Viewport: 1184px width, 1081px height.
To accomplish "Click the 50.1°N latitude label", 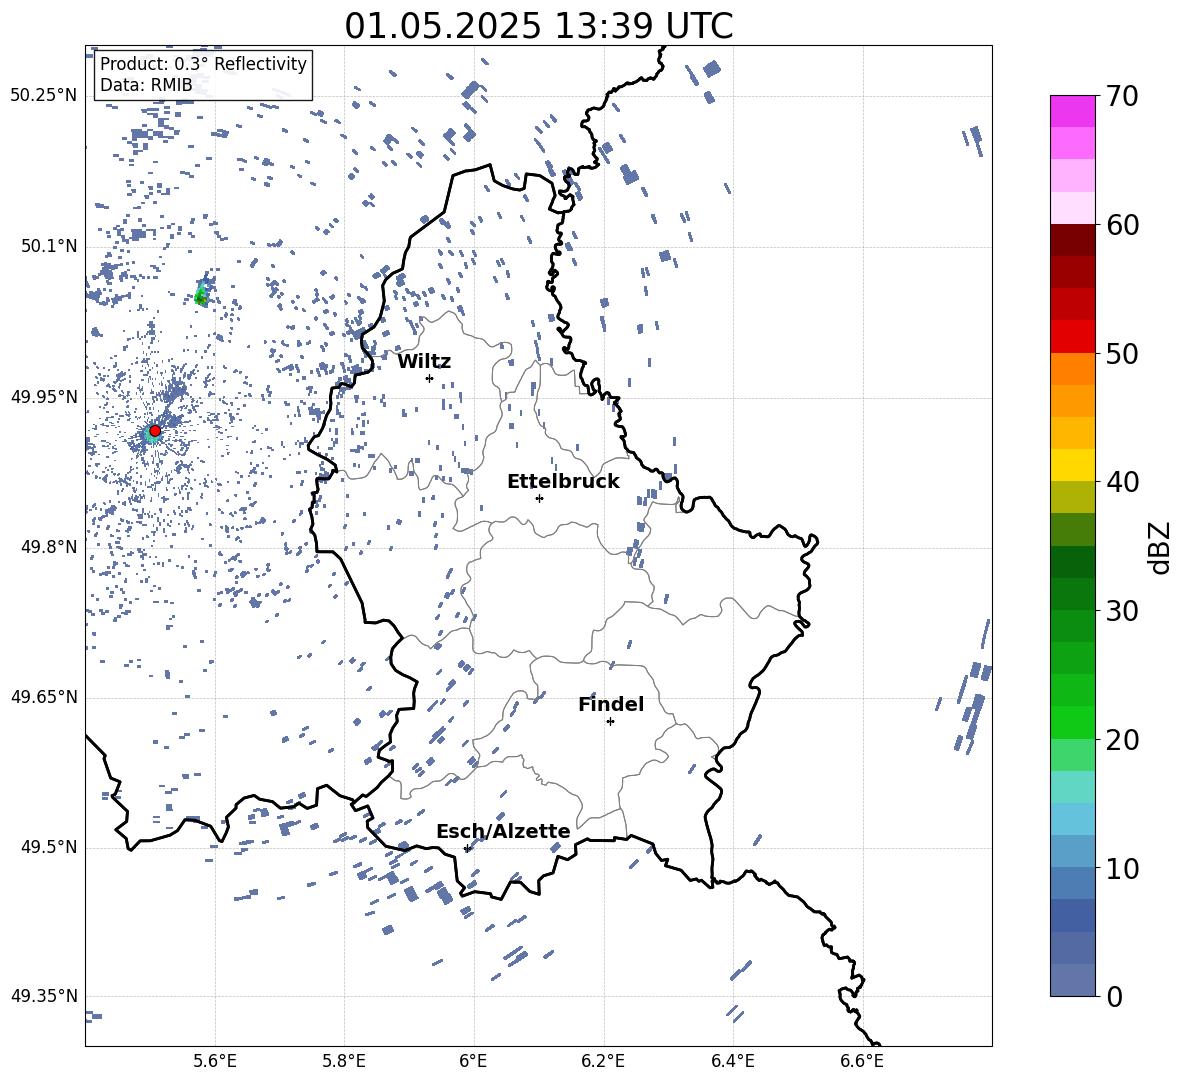I will tap(49, 247).
